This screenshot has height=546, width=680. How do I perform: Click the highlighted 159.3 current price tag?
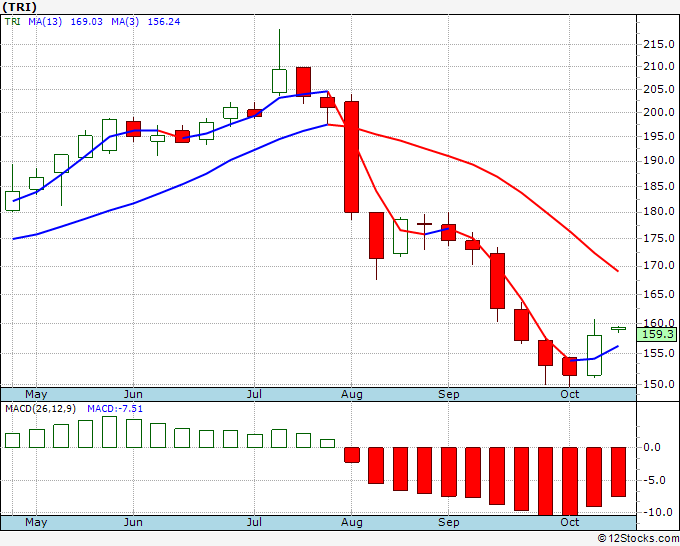pos(657,334)
